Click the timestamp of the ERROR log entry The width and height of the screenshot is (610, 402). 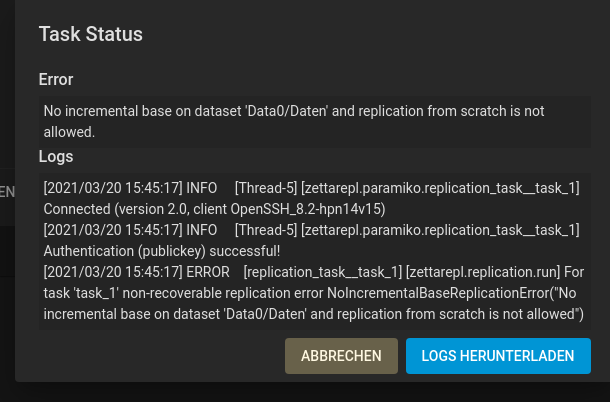[x=113, y=272]
